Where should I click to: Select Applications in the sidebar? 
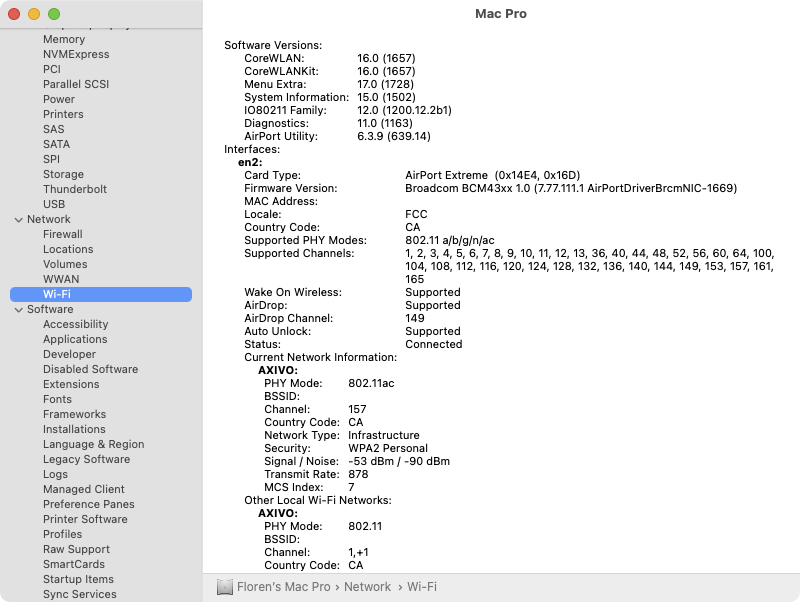tap(75, 339)
